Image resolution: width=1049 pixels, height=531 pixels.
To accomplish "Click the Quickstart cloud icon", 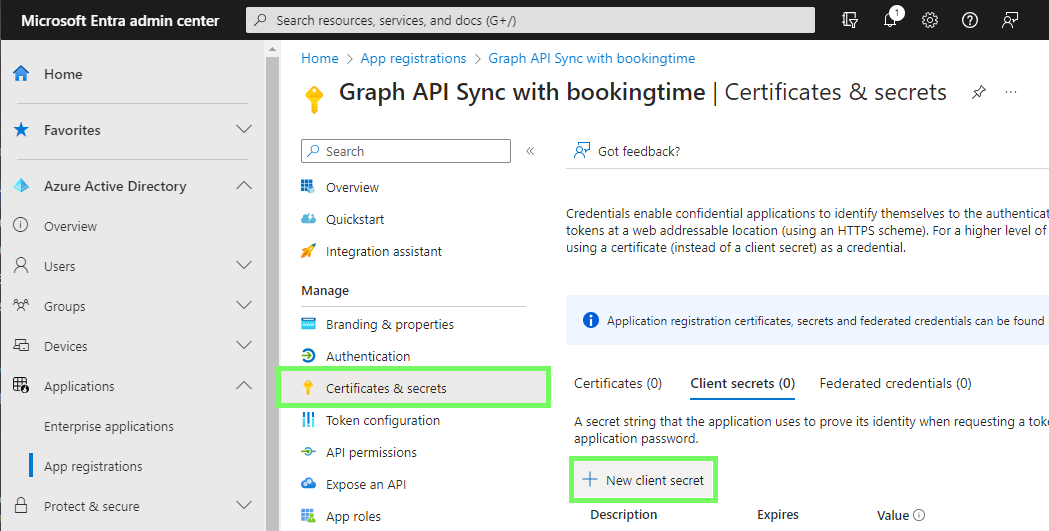I will point(308,219).
